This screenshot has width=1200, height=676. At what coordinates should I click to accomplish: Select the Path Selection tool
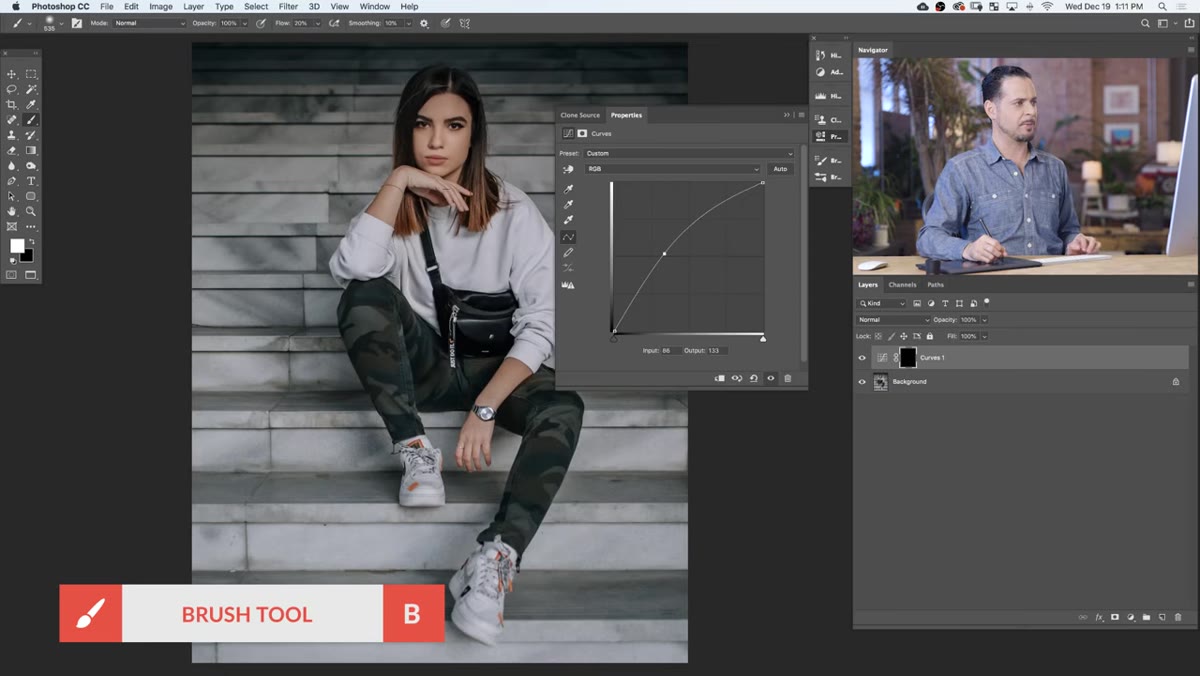pyautogui.click(x=12, y=196)
